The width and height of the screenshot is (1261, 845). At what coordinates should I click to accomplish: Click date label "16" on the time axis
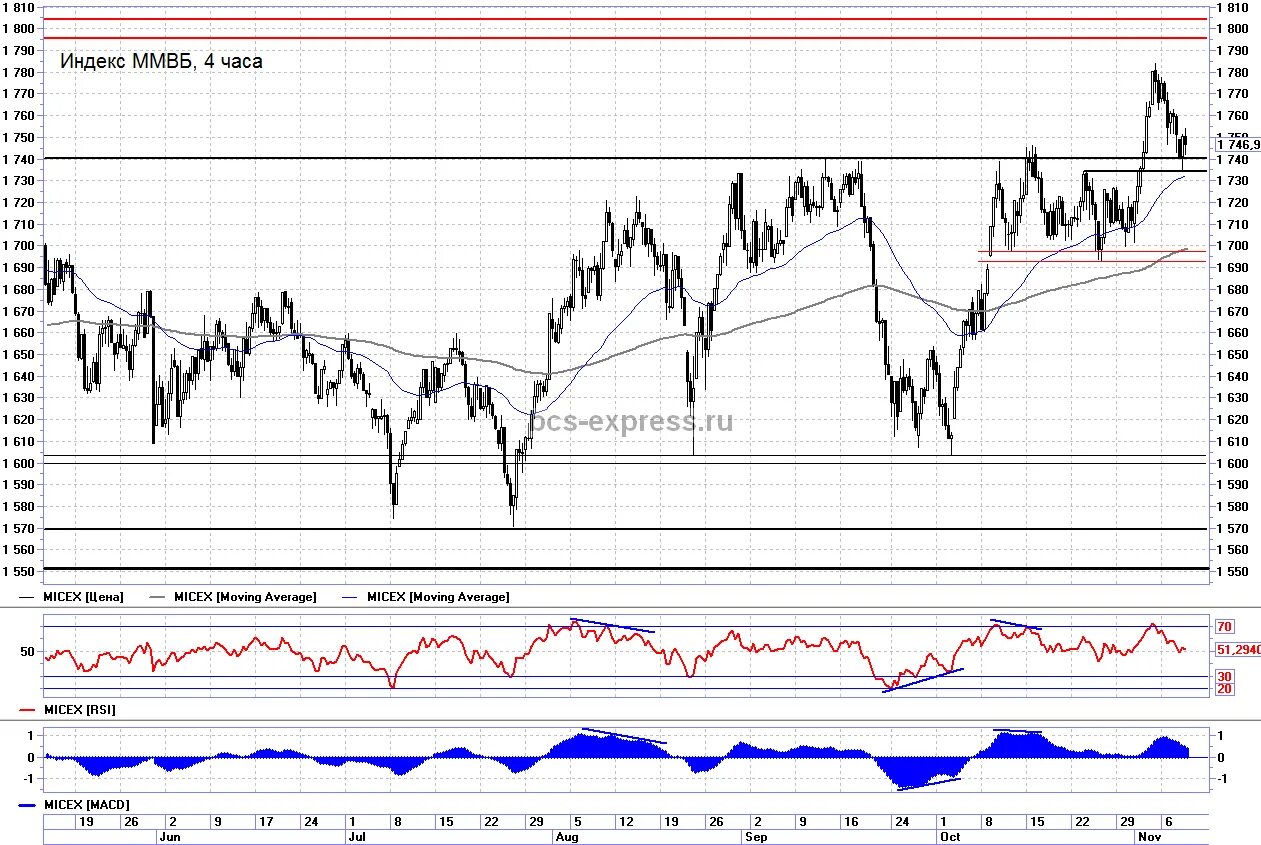point(851,822)
